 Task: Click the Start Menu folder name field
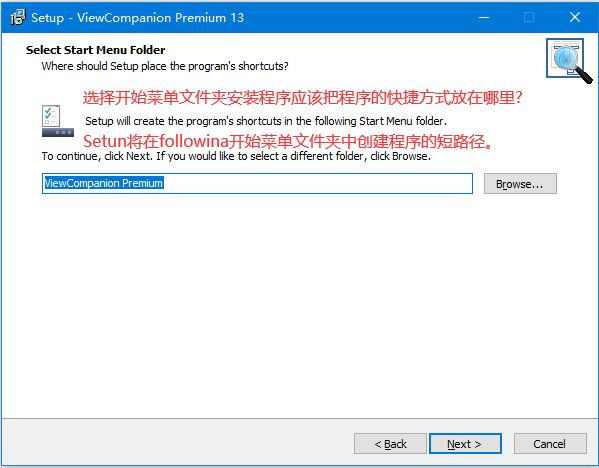[257, 183]
